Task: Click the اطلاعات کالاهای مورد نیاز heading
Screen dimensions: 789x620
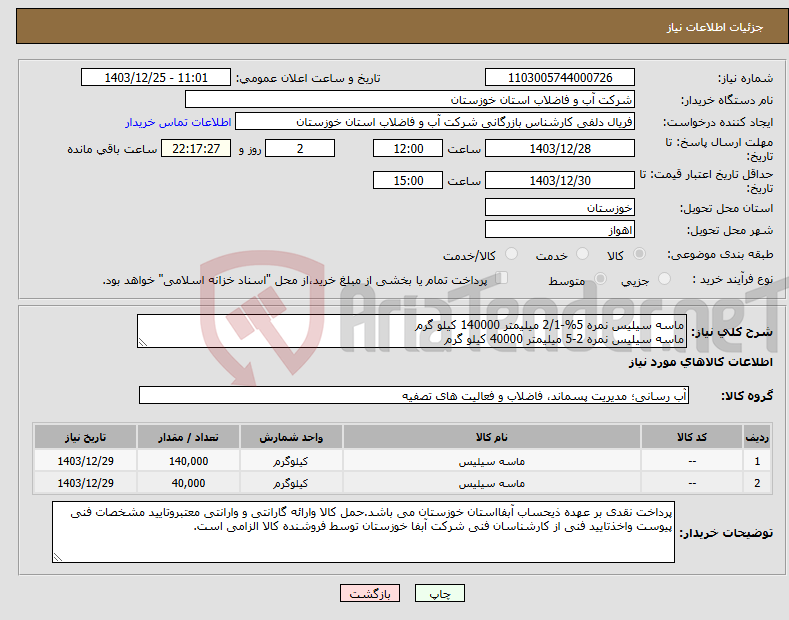Action: [700, 362]
